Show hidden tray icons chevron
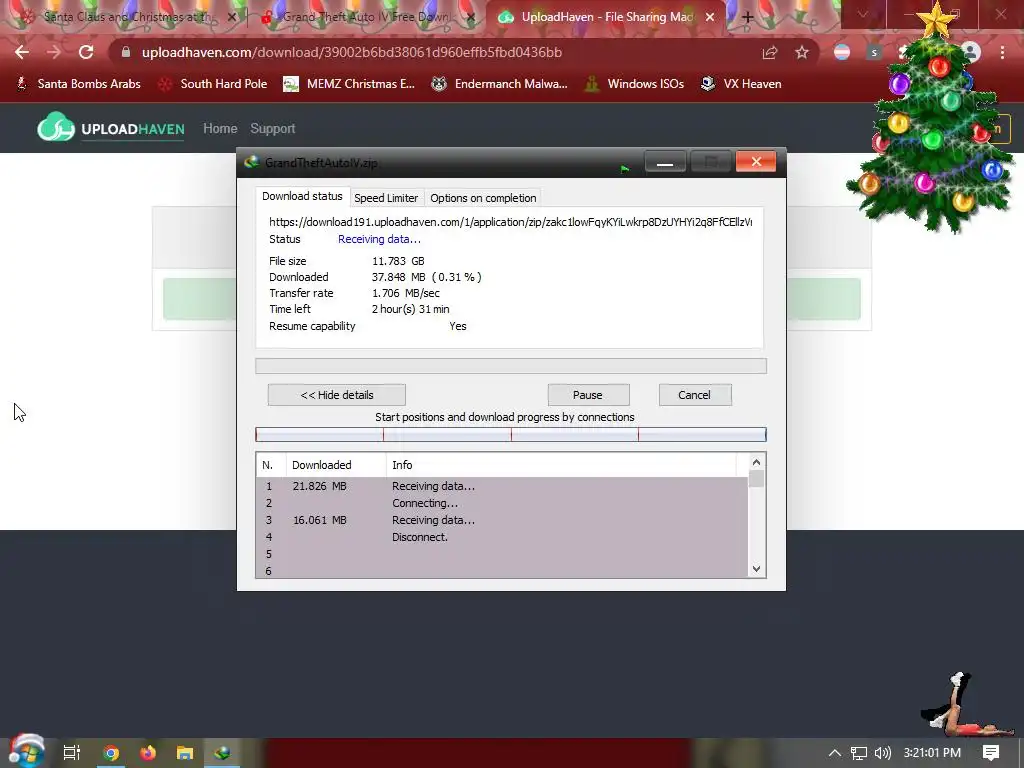 coord(835,753)
